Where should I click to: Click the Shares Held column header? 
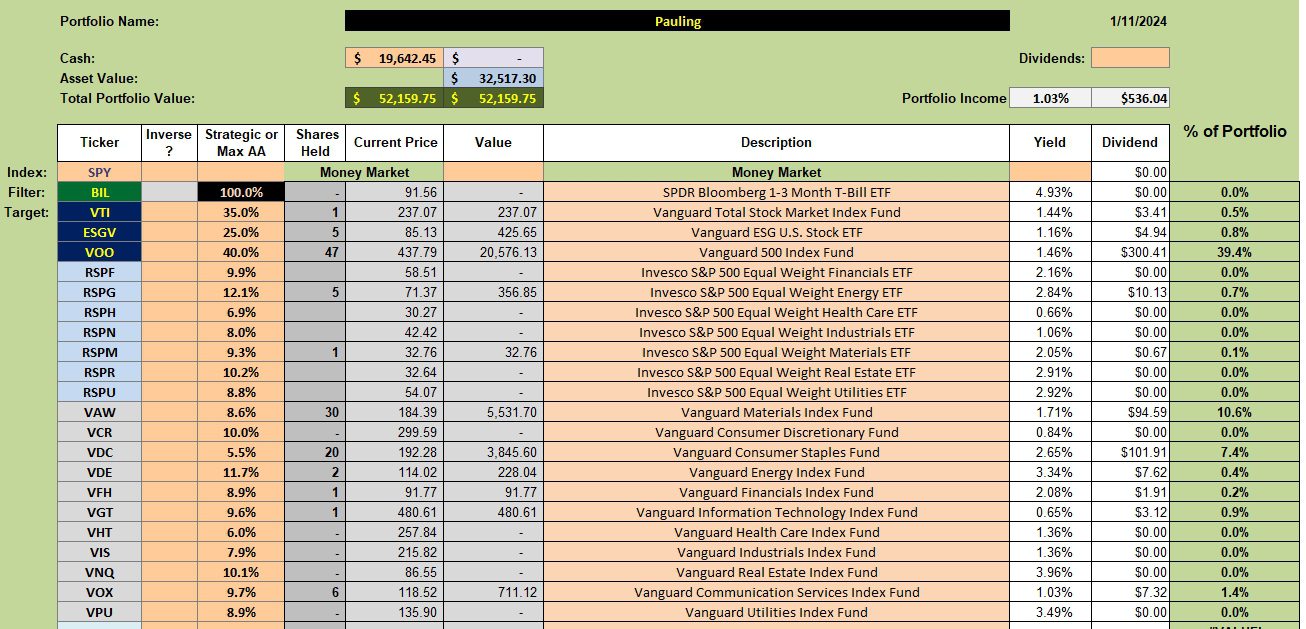pyautogui.click(x=315, y=142)
